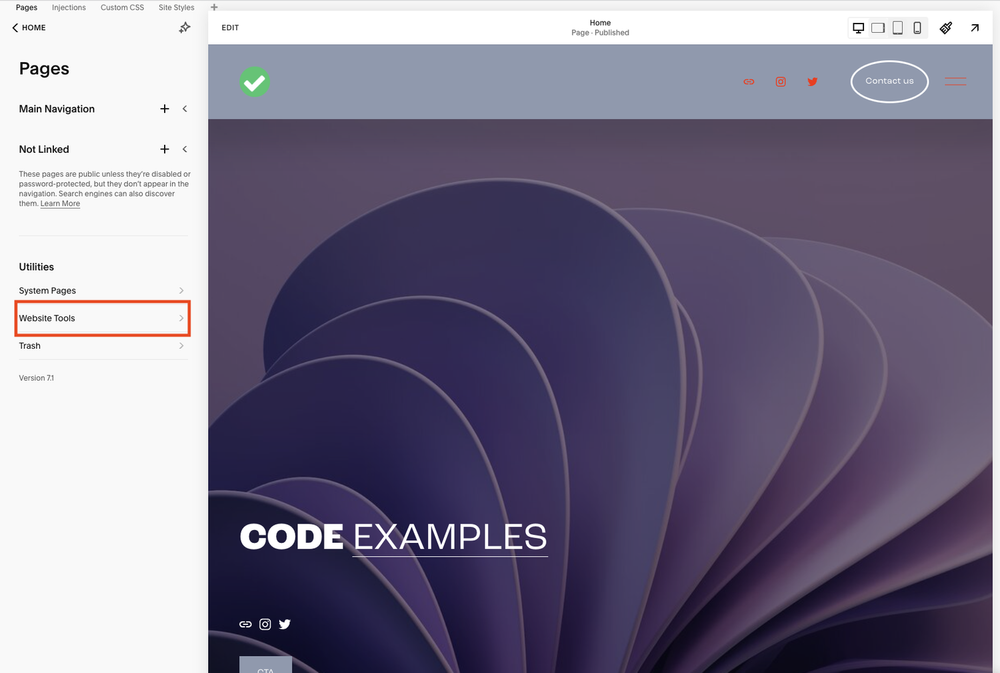The width and height of the screenshot is (1000, 673).
Task: Open the site preview arrow icon
Action: [x=975, y=27]
